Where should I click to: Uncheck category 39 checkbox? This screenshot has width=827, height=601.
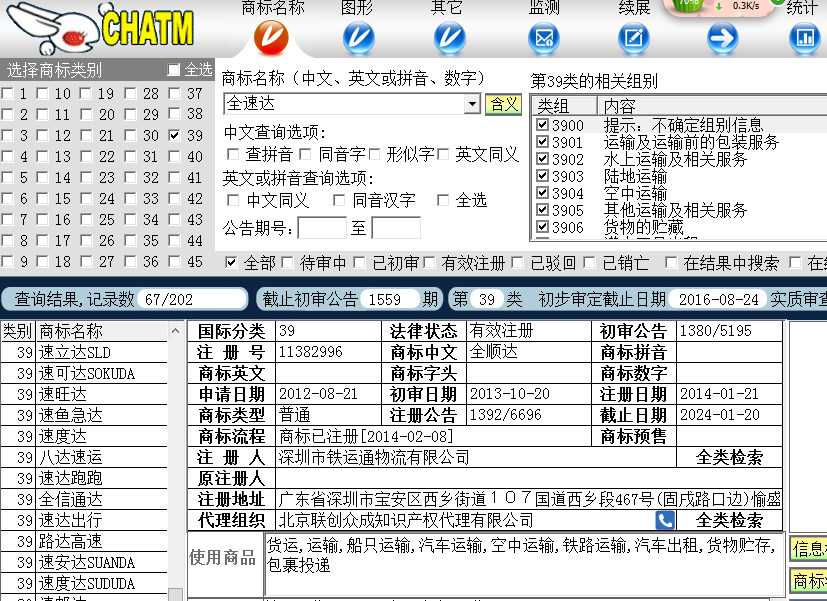pos(175,135)
